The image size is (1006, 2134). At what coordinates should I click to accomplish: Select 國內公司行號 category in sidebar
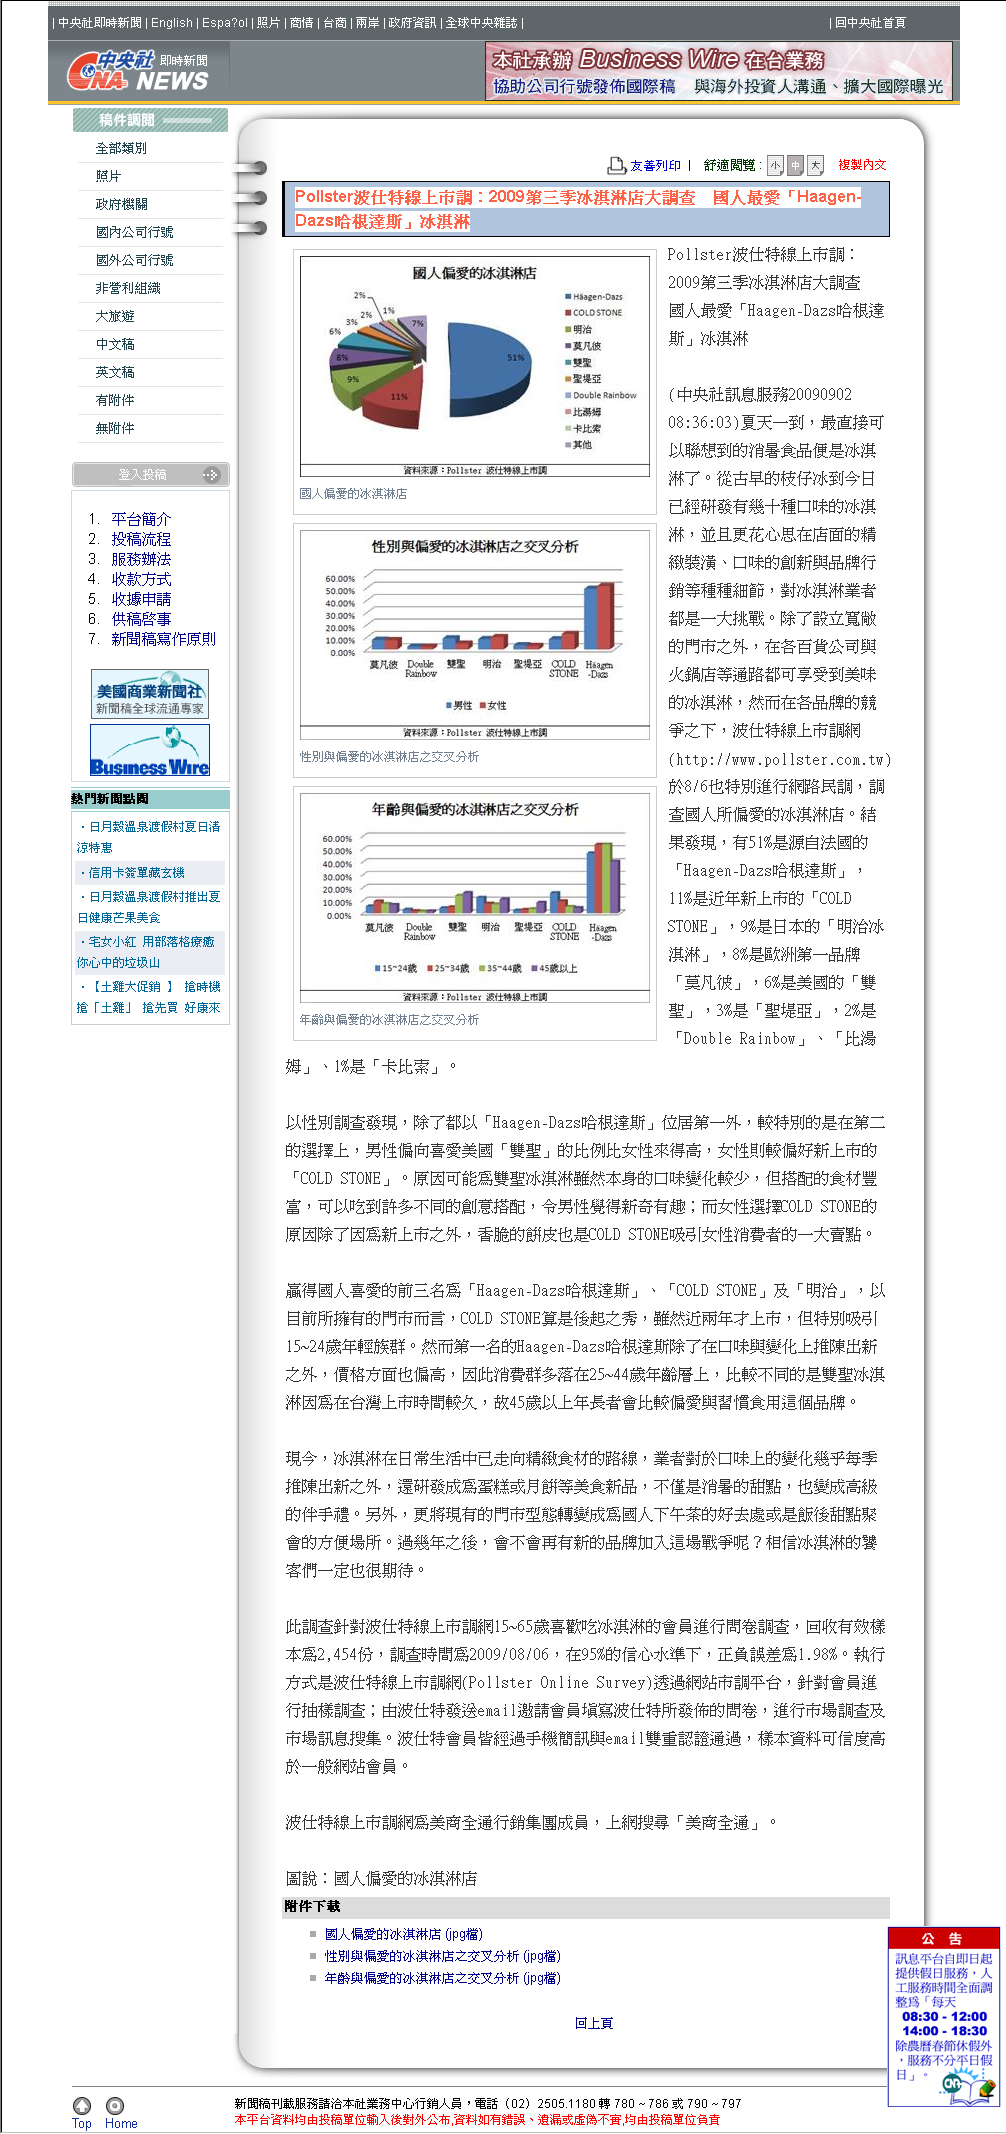pyautogui.click(x=134, y=232)
